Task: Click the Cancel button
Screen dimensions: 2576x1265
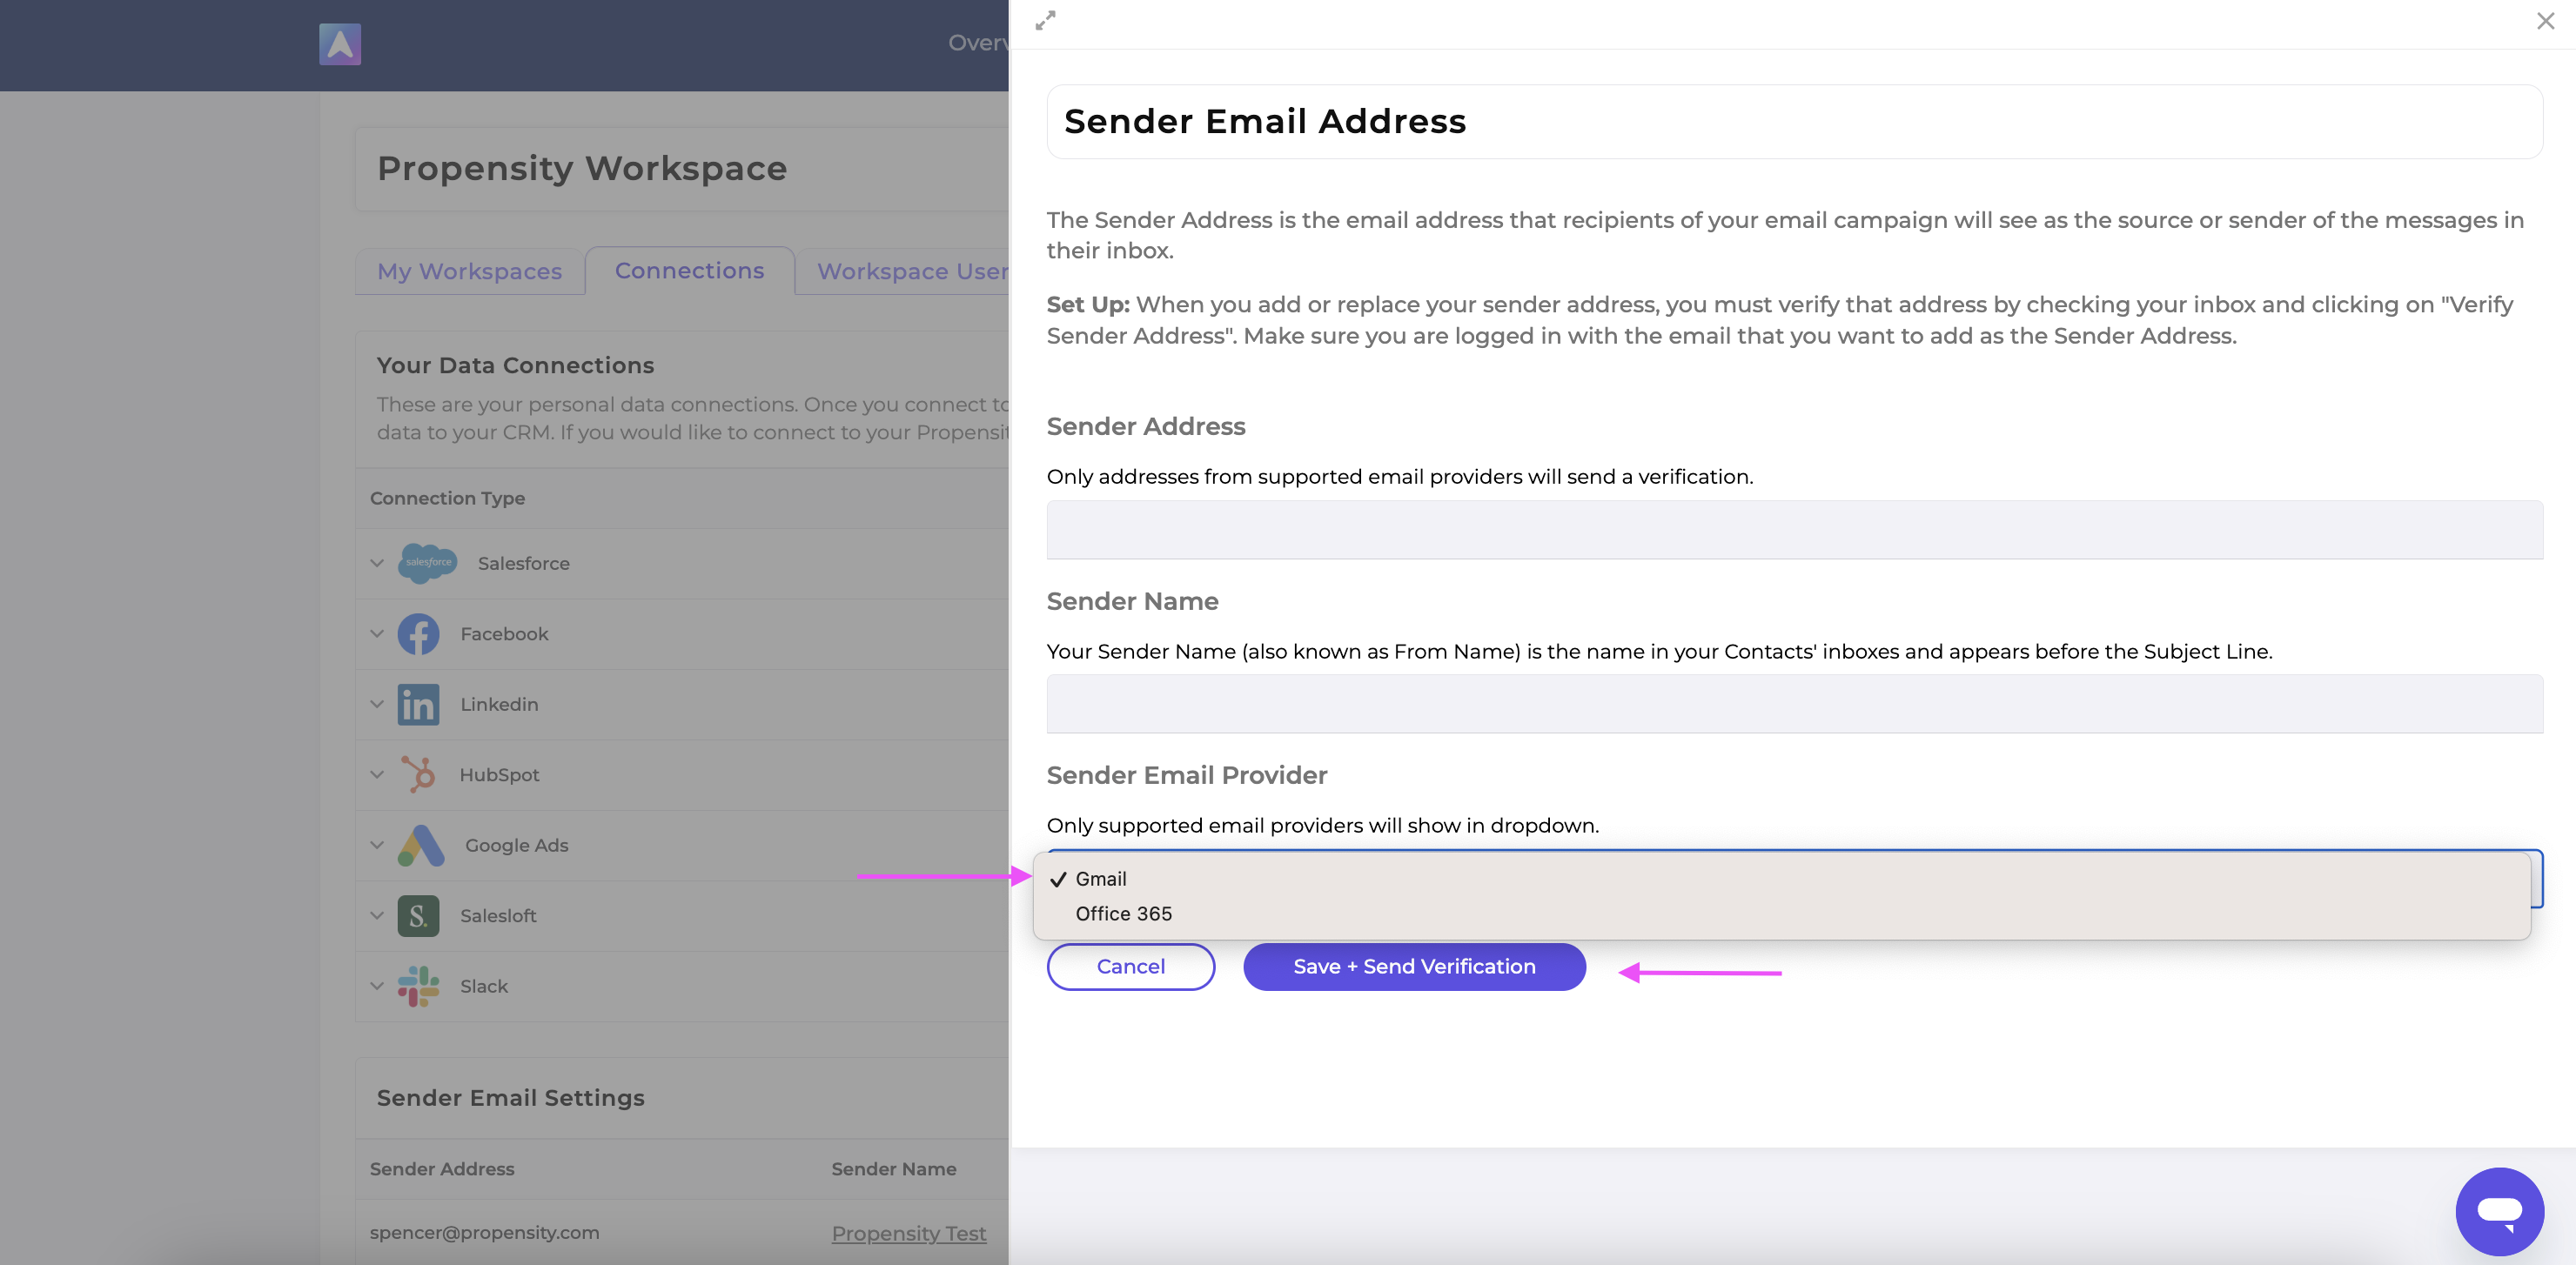Action: [1130, 967]
